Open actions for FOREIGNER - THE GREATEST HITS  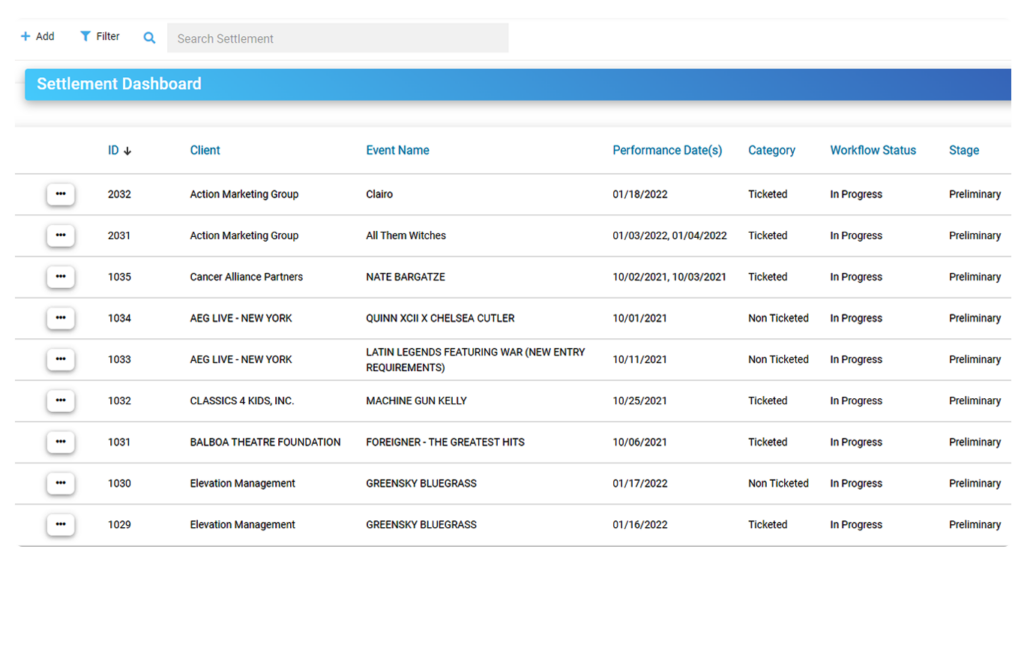click(60, 441)
